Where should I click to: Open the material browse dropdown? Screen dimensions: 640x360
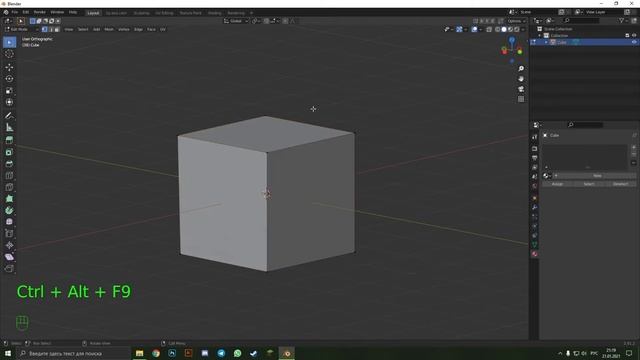[x=547, y=176]
